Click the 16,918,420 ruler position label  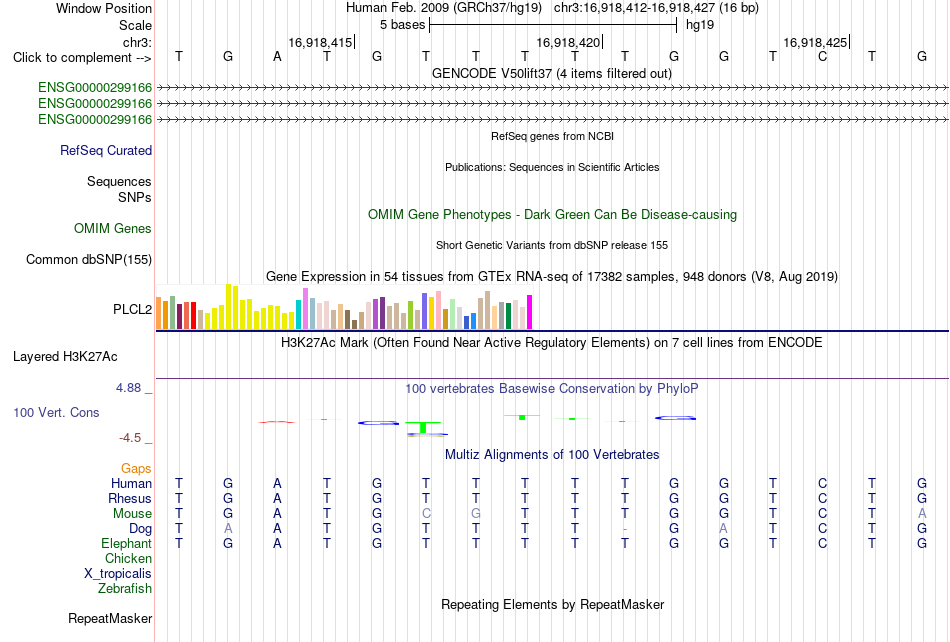tap(568, 42)
